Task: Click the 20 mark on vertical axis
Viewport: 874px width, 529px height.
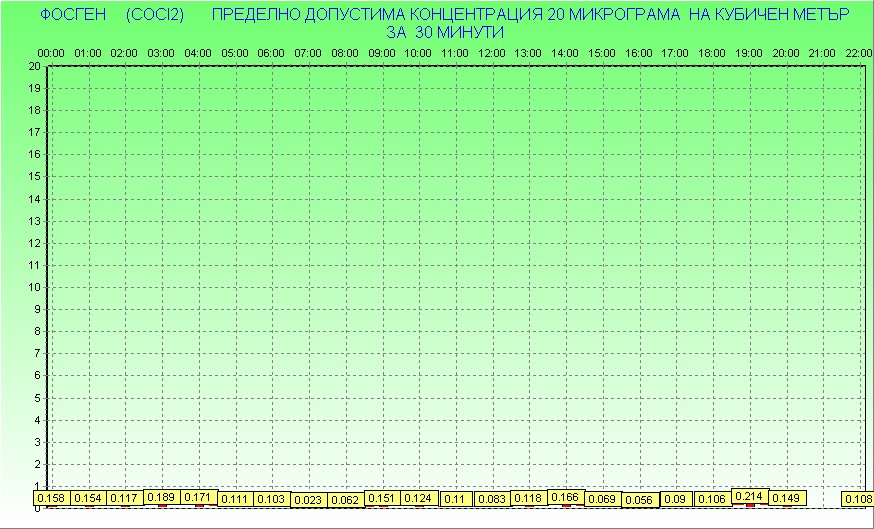Action: pyautogui.click(x=35, y=66)
